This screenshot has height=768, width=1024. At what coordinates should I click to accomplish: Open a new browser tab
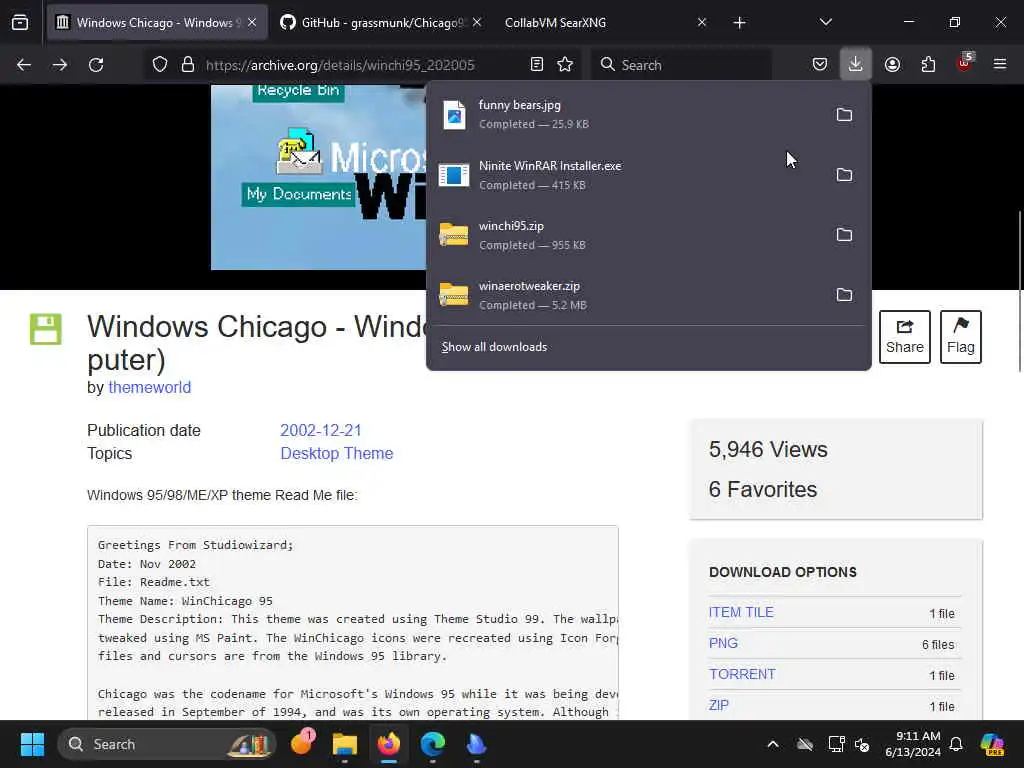tap(739, 23)
